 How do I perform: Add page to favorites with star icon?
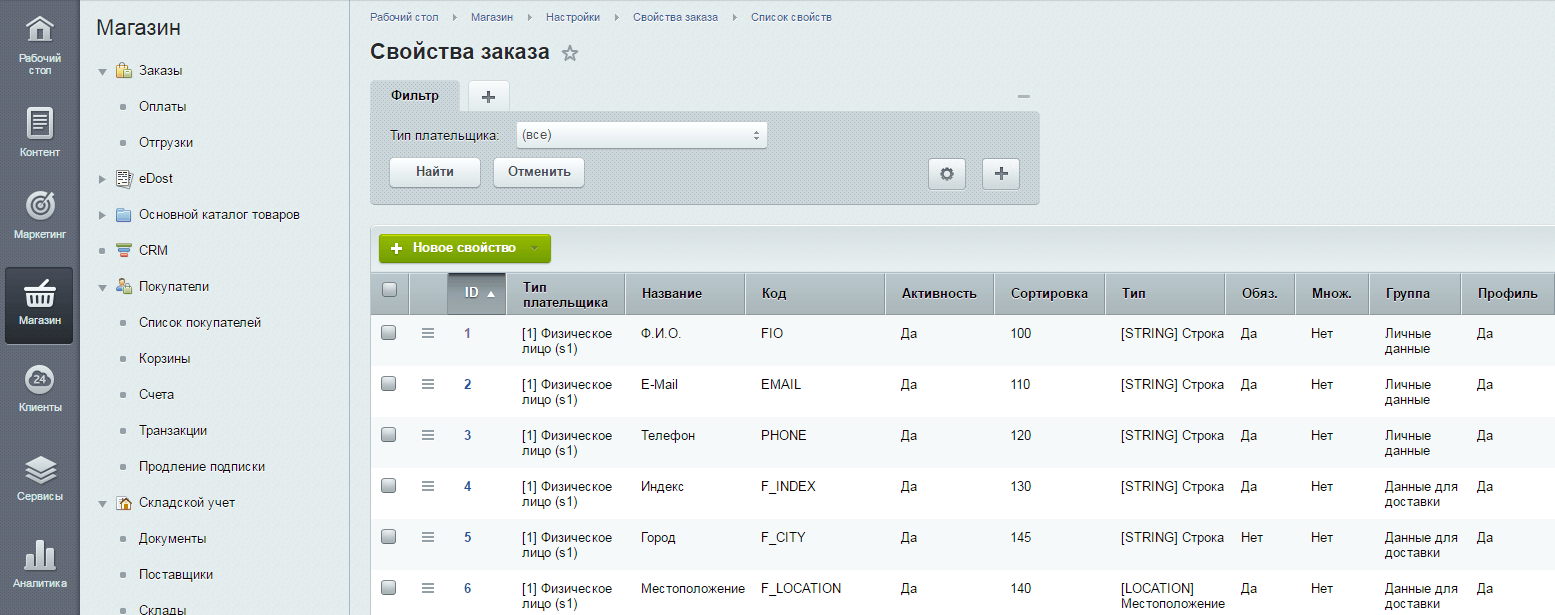(x=570, y=53)
